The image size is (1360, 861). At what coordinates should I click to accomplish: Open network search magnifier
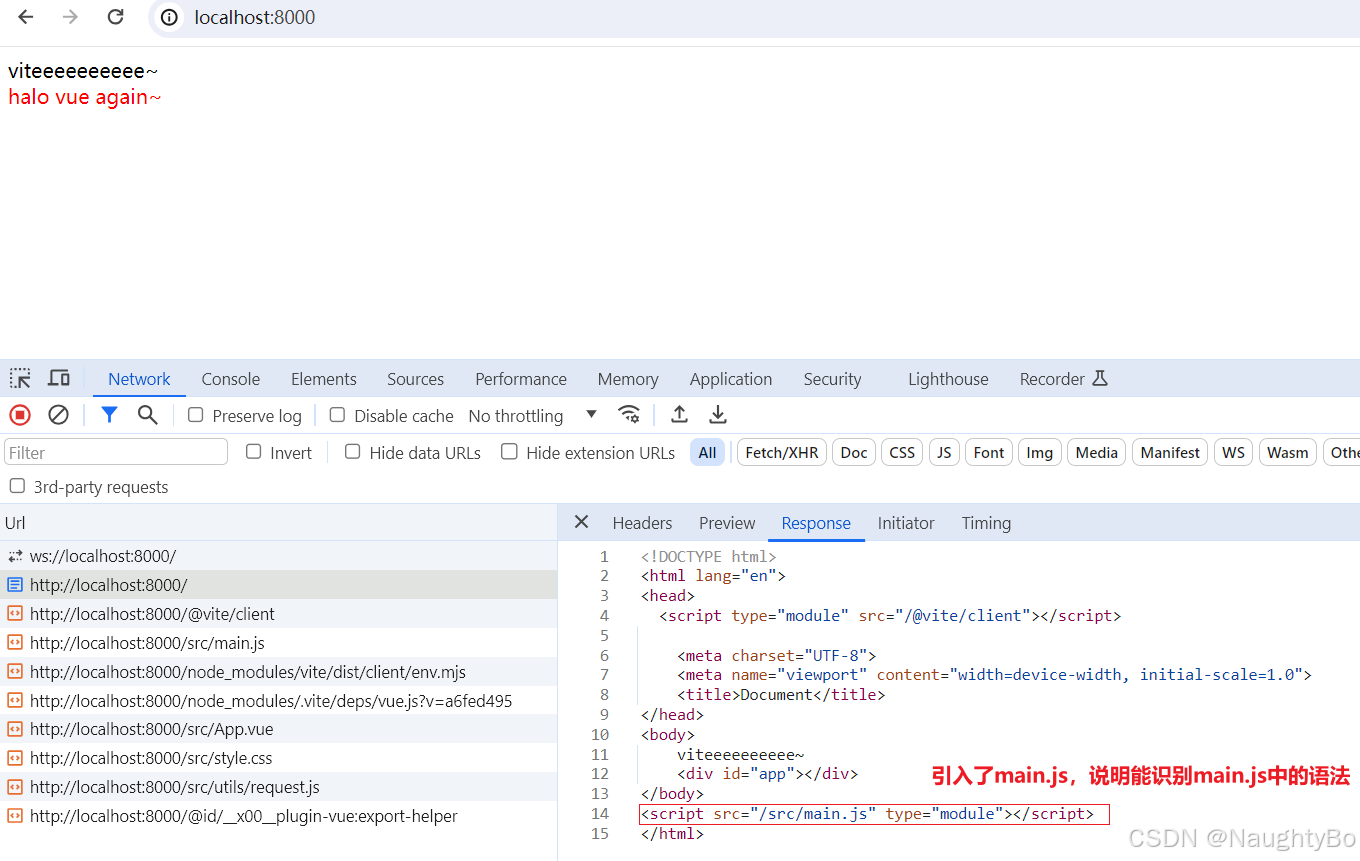click(x=148, y=415)
